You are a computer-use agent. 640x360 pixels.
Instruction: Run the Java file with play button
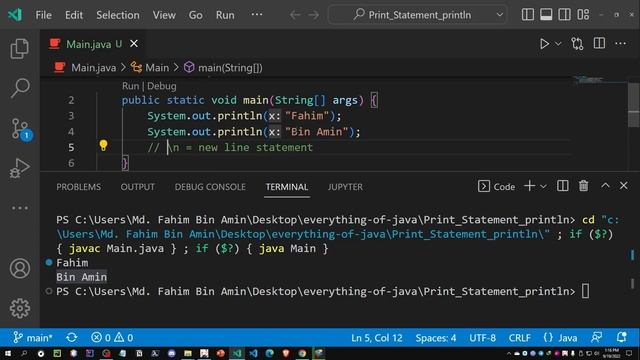point(544,44)
